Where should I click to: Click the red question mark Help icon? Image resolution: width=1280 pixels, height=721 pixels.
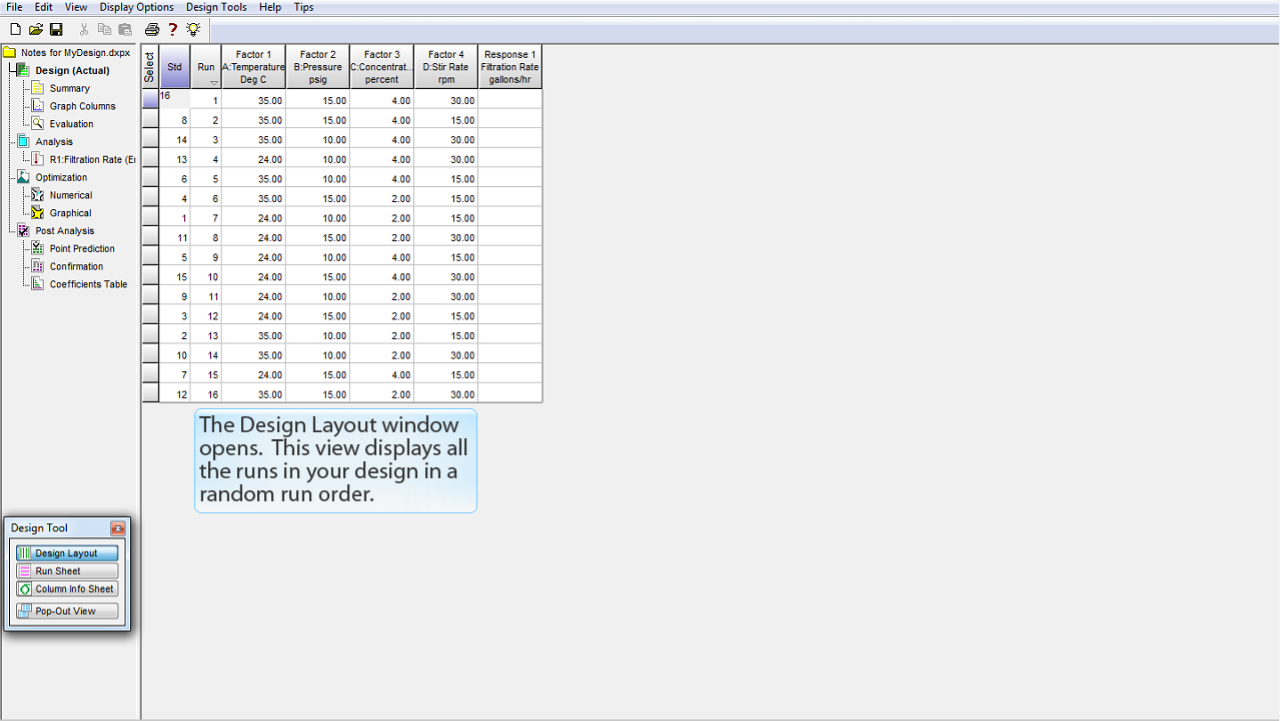pyautogui.click(x=172, y=30)
